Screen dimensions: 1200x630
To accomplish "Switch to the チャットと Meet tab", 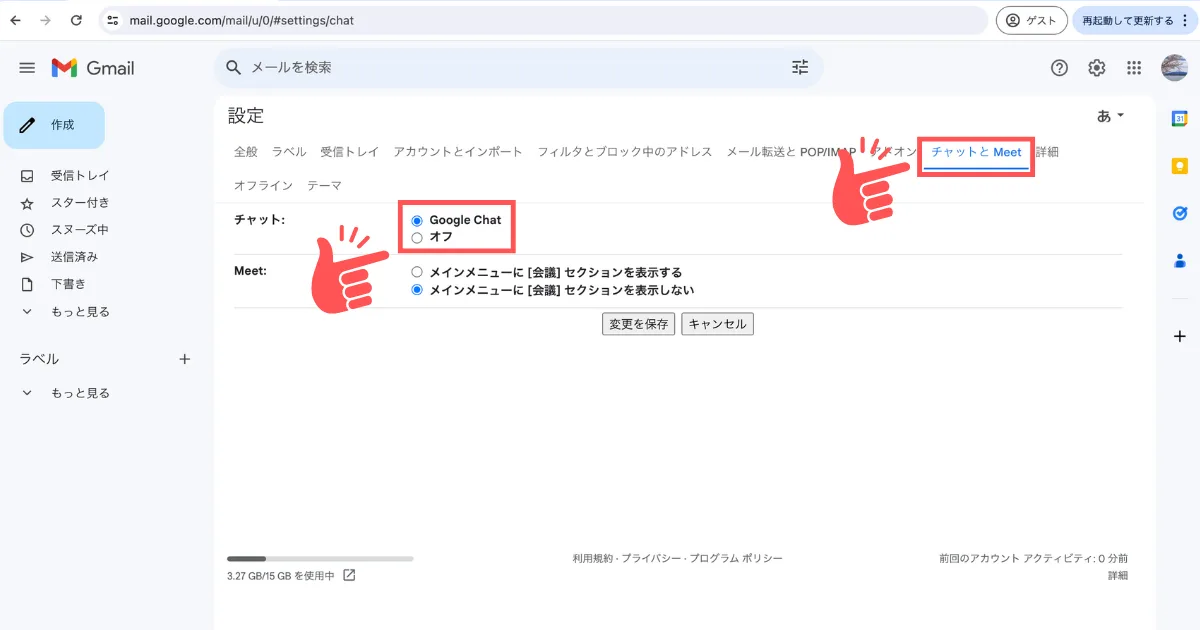I will coord(976,152).
